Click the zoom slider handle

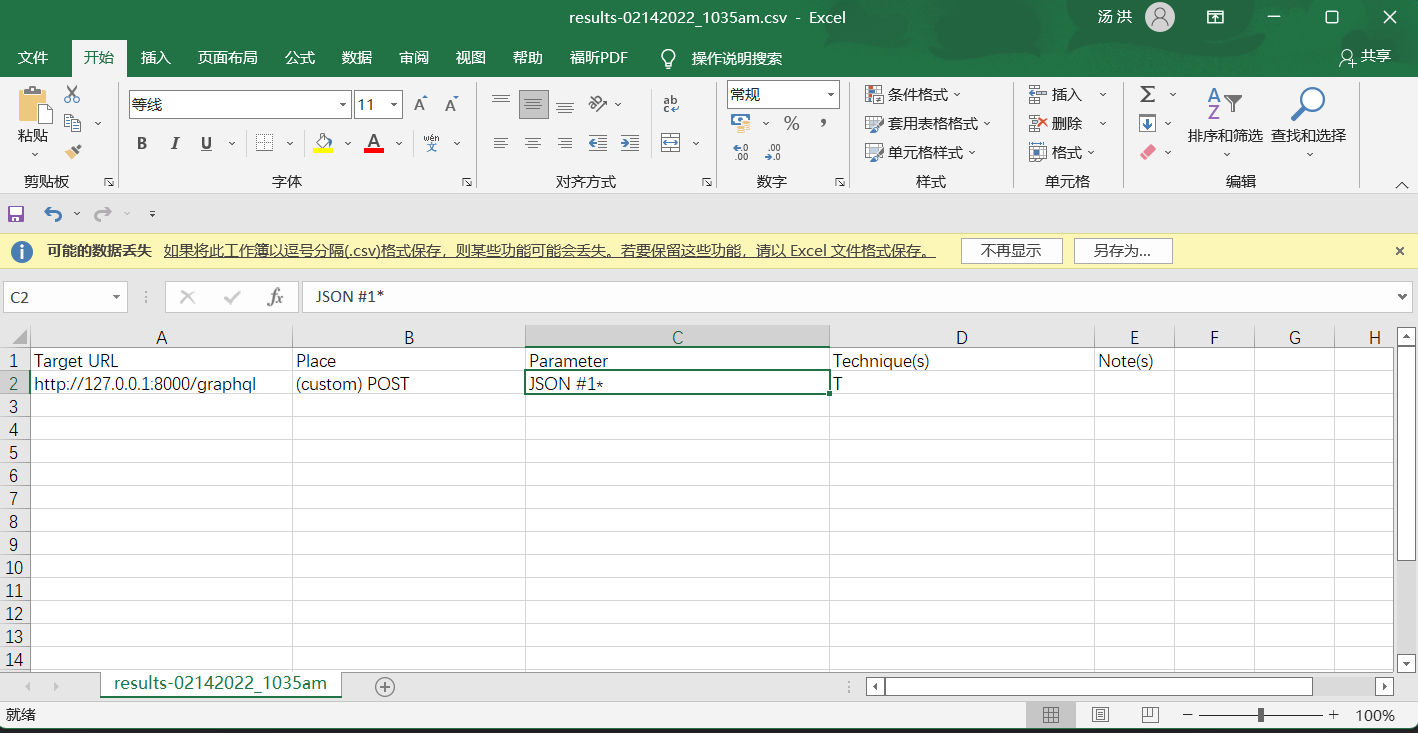(1261, 715)
